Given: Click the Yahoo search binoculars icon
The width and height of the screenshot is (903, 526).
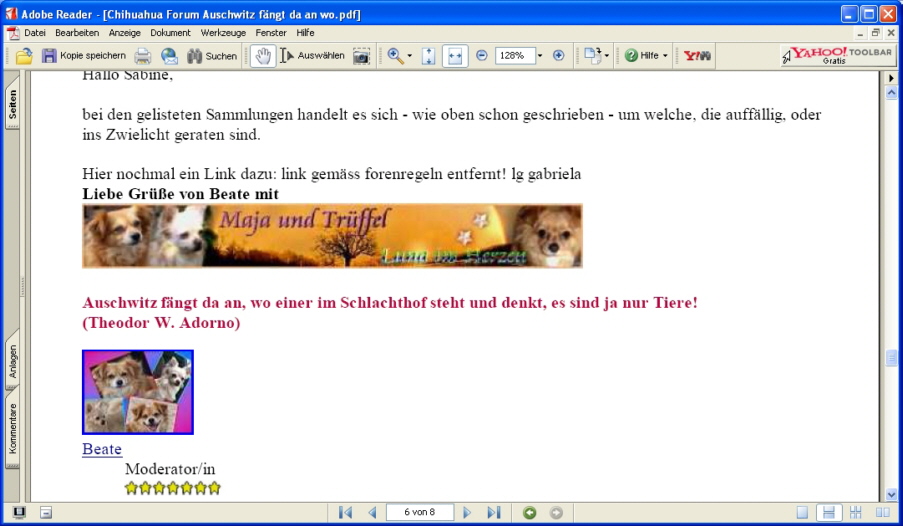Looking at the screenshot, I should coord(697,56).
